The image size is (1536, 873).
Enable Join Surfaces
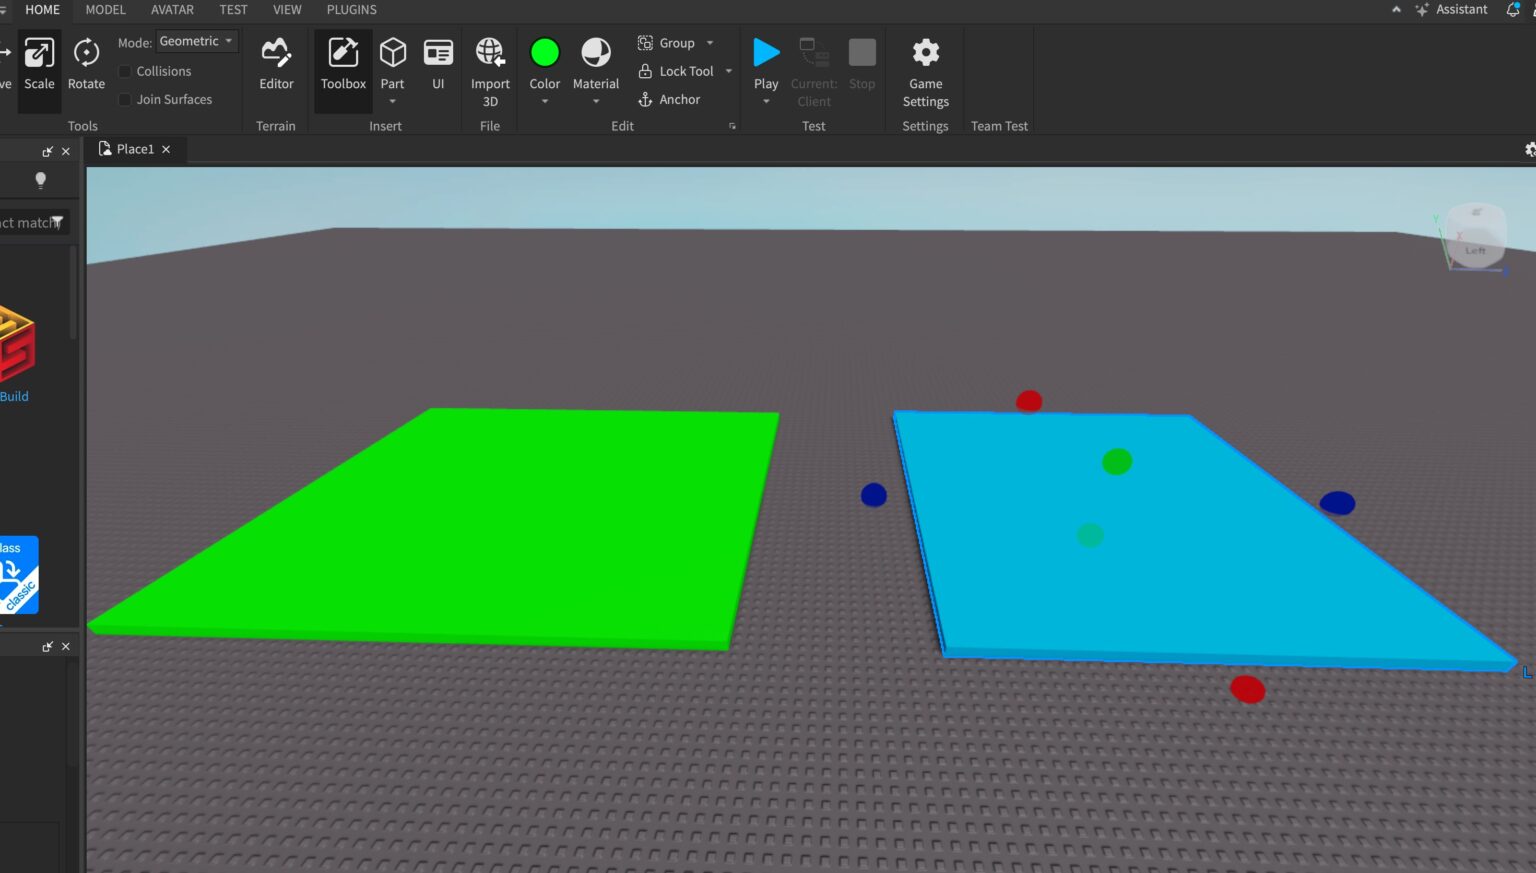[x=125, y=99]
